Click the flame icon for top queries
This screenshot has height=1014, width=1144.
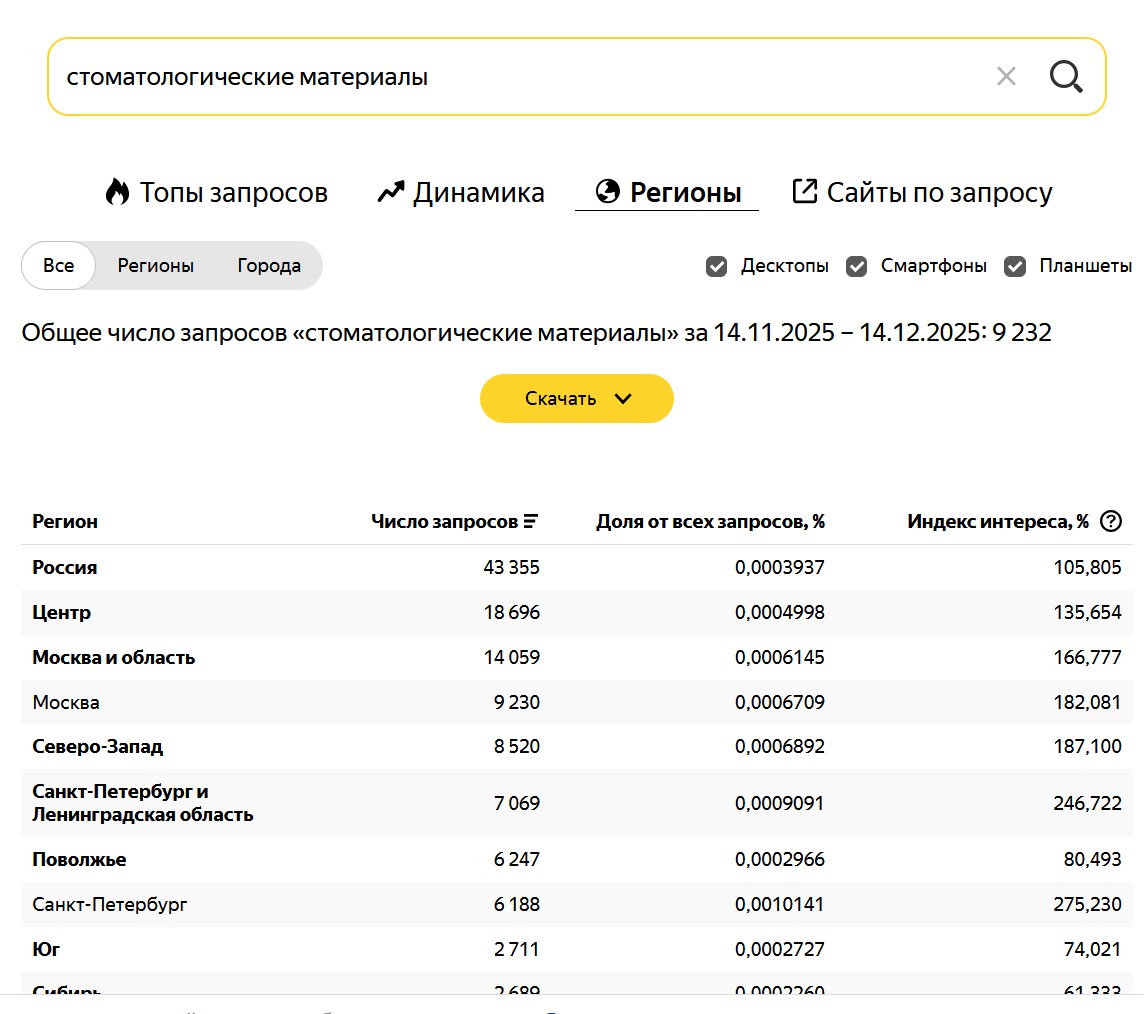pos(117,192)
